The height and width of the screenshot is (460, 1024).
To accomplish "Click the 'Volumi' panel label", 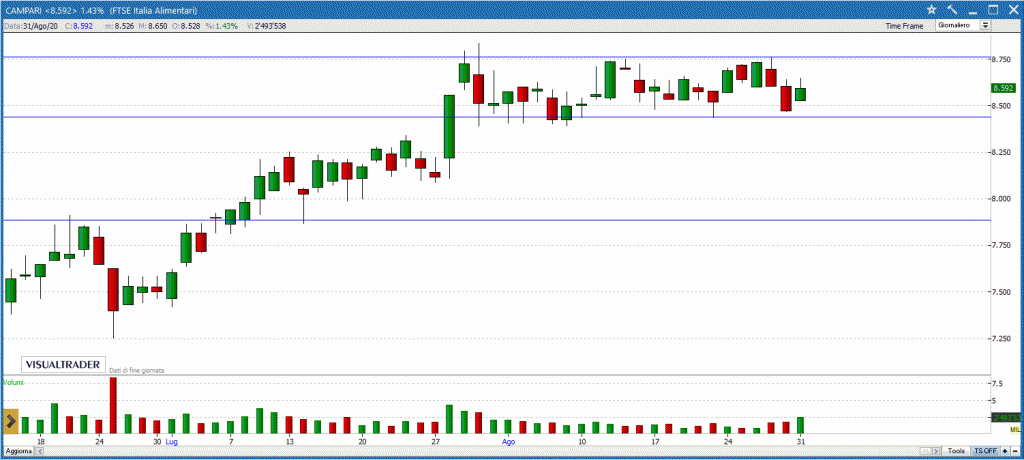I will point(14,382).
